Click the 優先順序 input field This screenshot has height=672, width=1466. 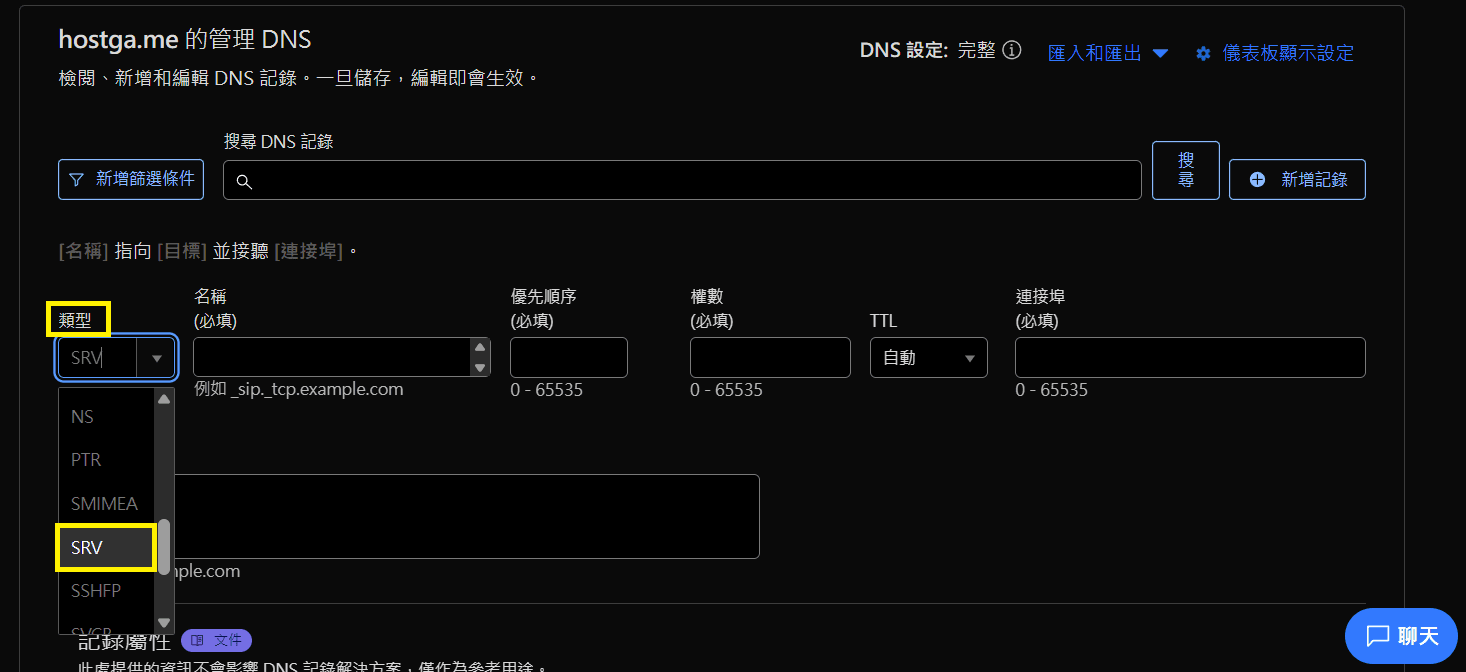[569, 357]
